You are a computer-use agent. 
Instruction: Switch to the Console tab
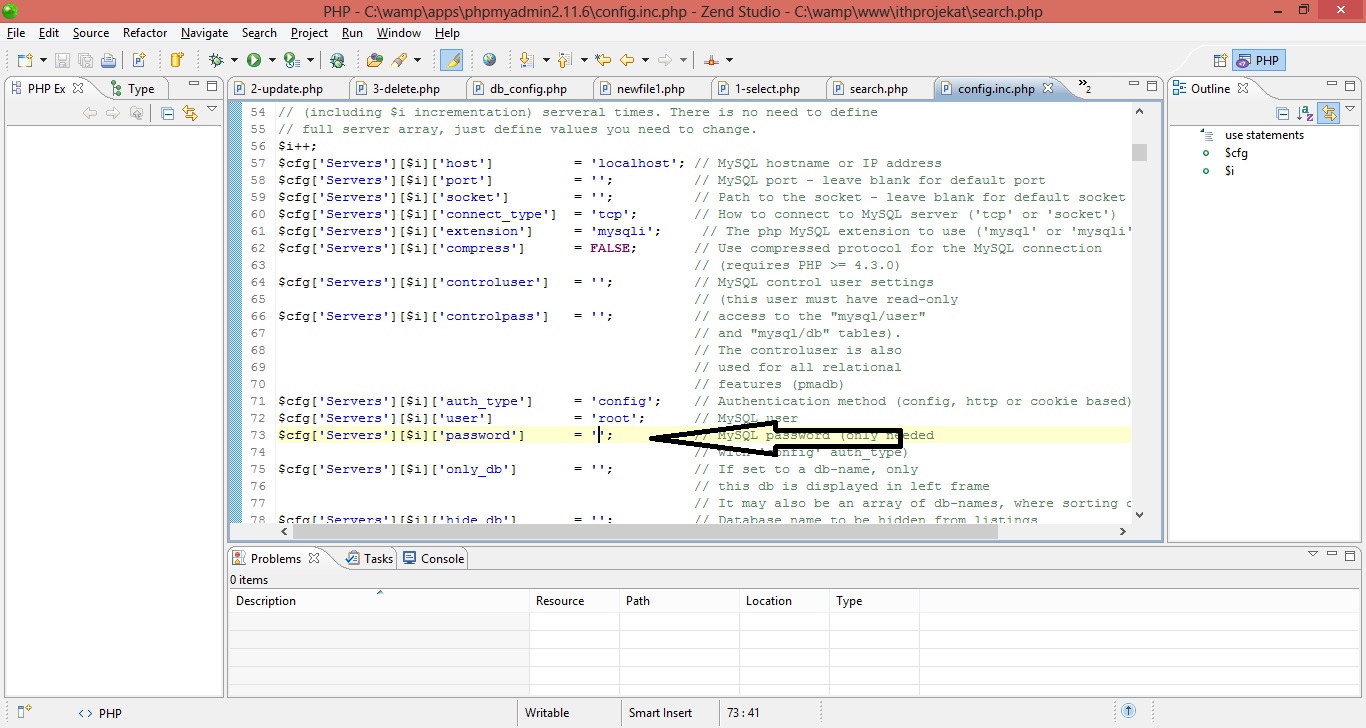(434, 558)
